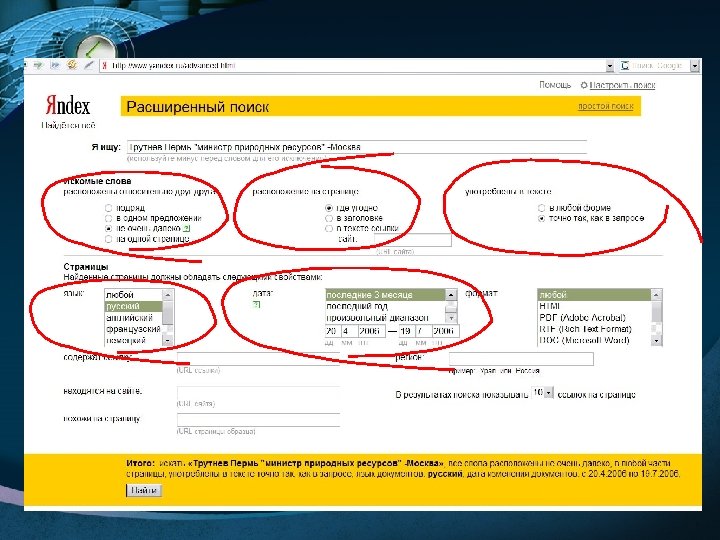Viewport: 720px width, 540px height.
Task: Click the reload icon in browser toolbar
Action: point(72,65)
